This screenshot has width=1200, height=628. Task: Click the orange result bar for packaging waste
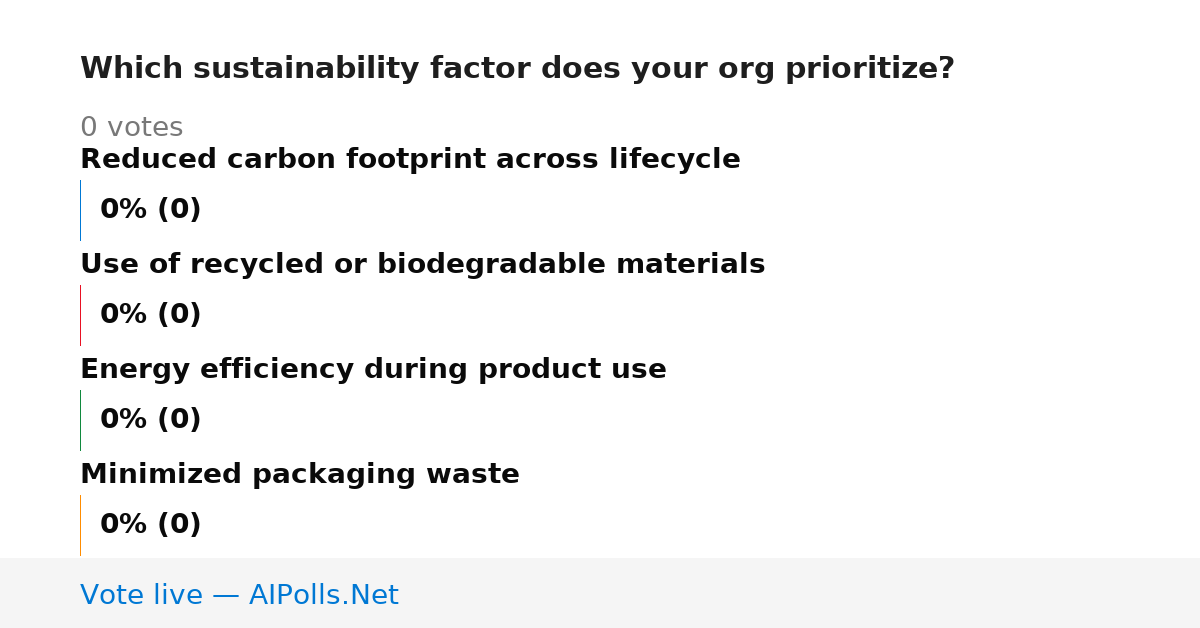[x=80, y=525]
